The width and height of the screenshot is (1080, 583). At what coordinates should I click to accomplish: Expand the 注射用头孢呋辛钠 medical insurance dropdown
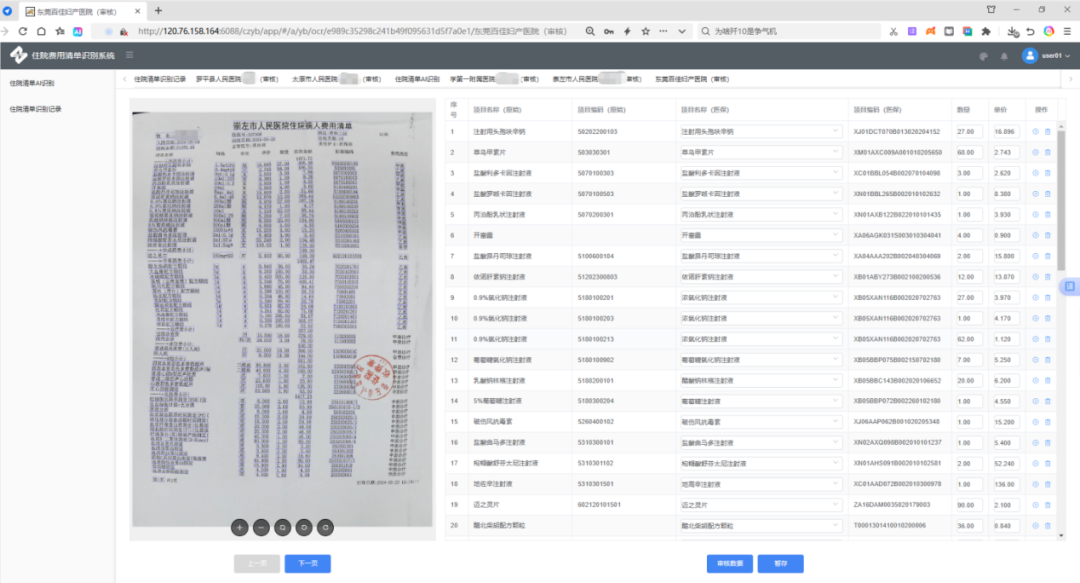click(836, 131)
